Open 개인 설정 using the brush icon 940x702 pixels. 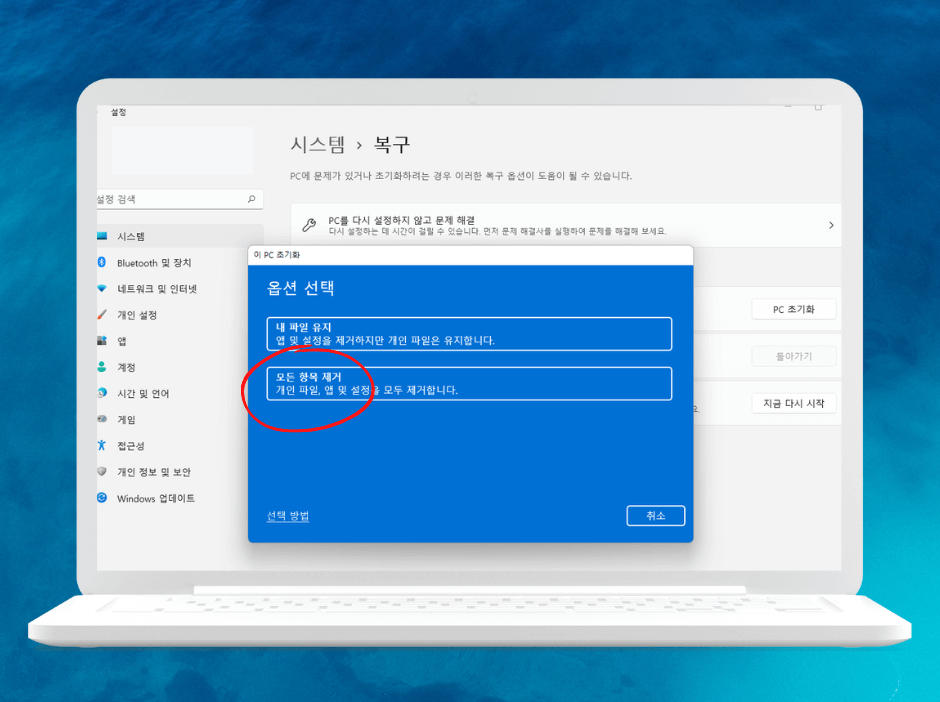(x=104, y=315)
